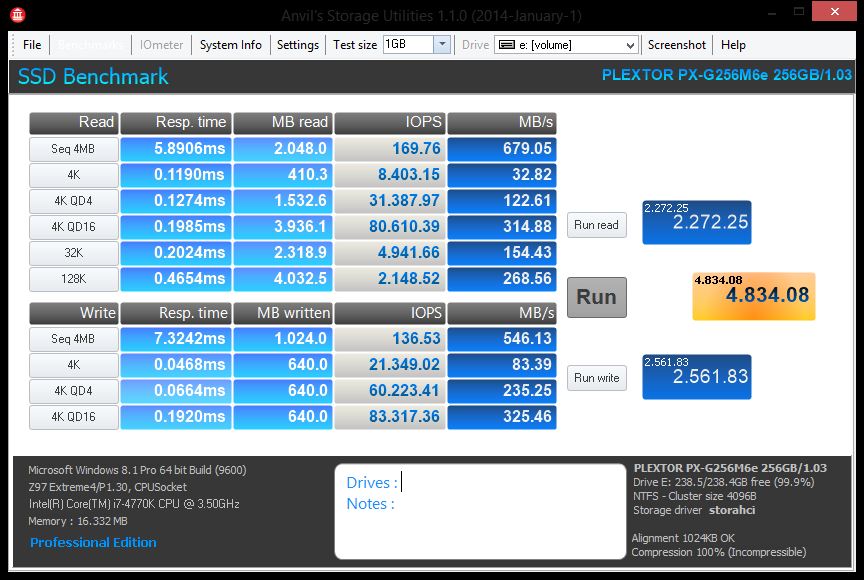Click the 31.387.97 IOPS cell

(390, 200)
